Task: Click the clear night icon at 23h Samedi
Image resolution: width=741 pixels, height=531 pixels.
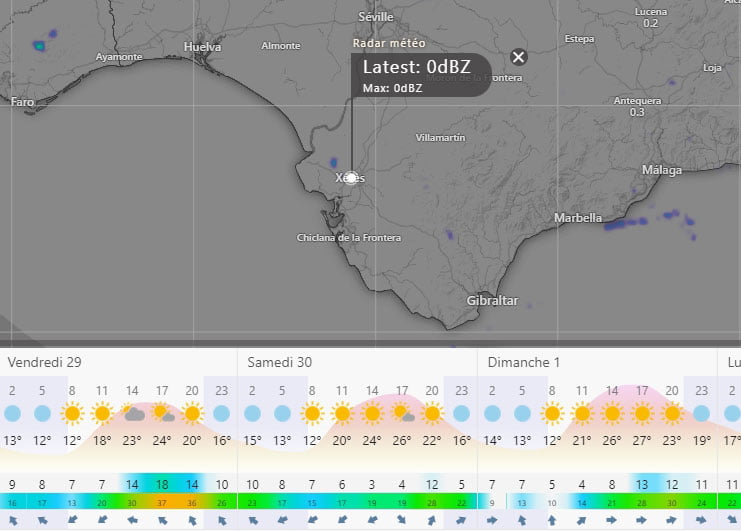Action: tap(461, 413)
